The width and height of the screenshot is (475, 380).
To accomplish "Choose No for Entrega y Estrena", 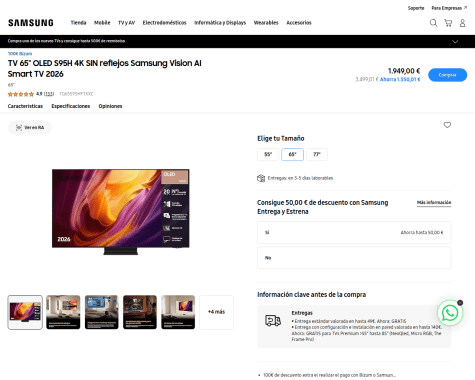I will [354, 258].
